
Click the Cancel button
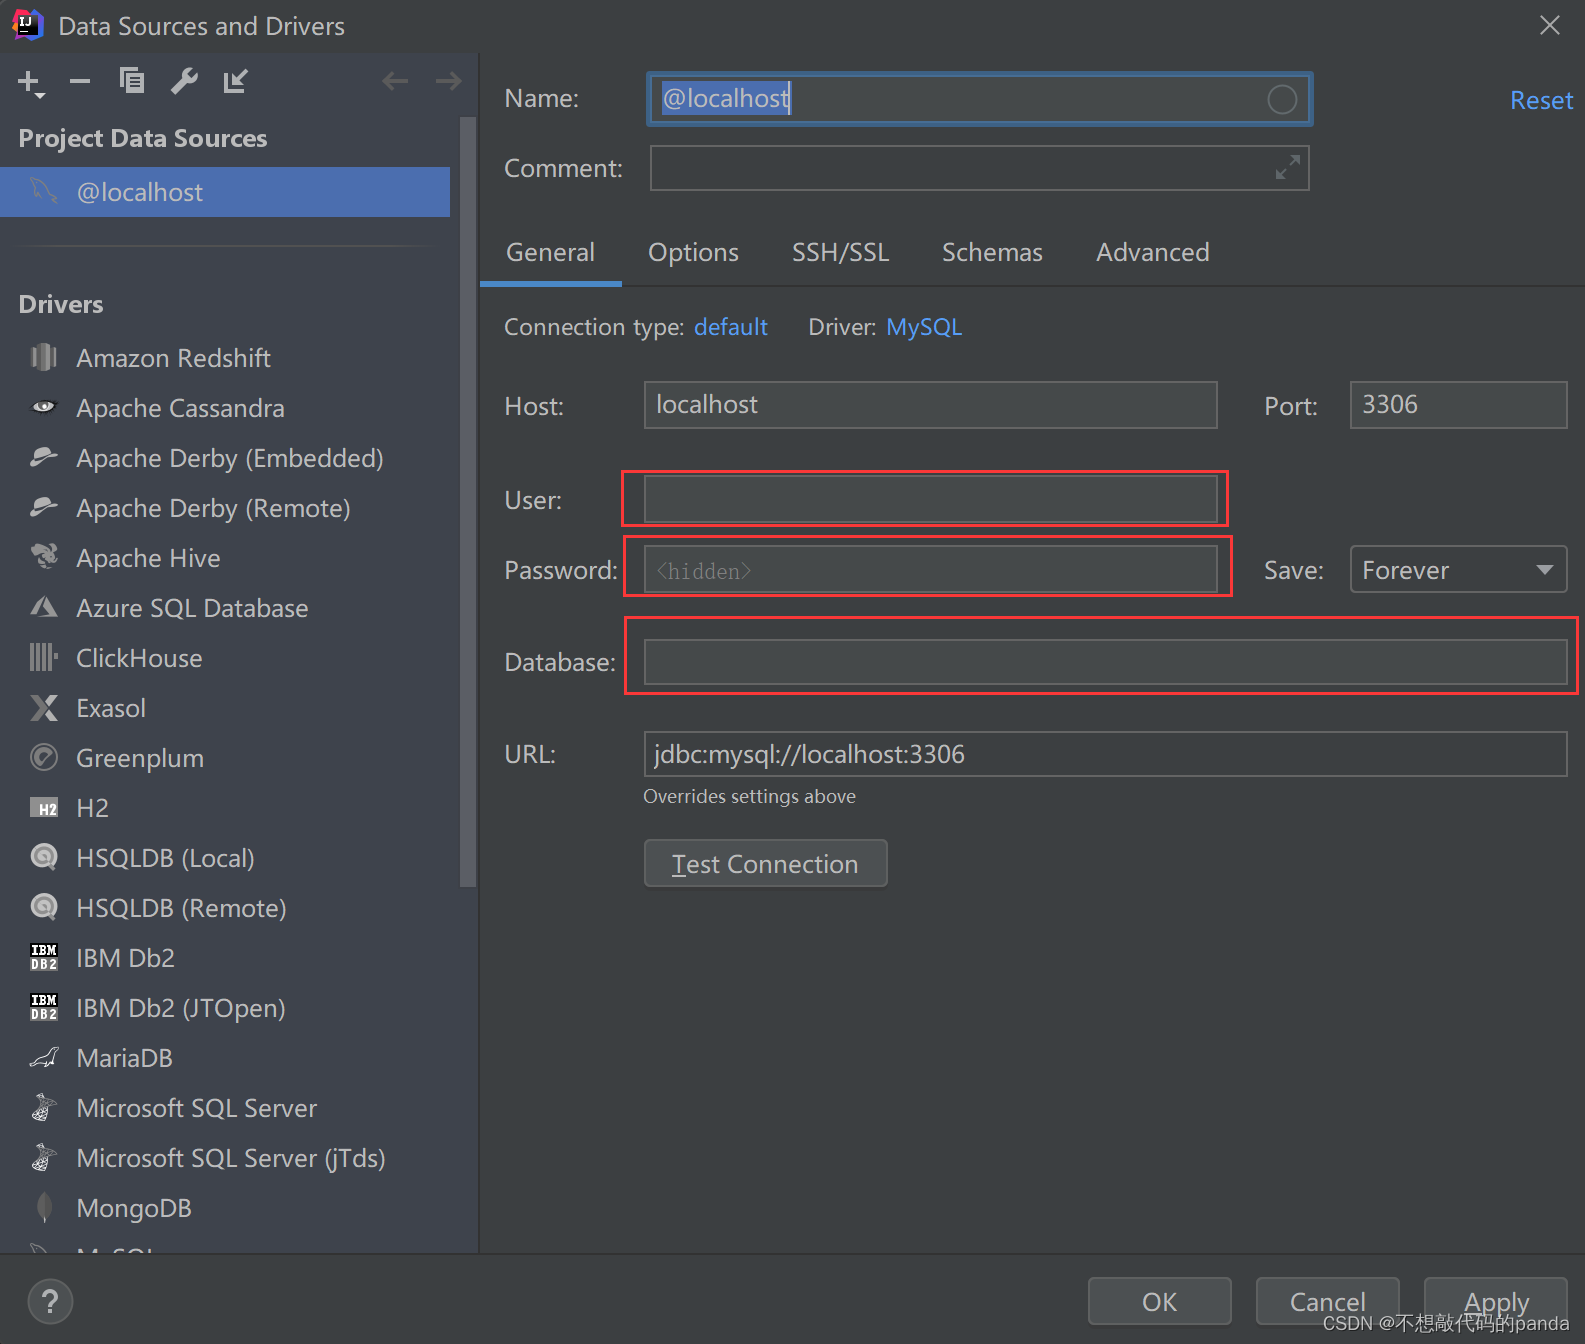(1327, 1301)
